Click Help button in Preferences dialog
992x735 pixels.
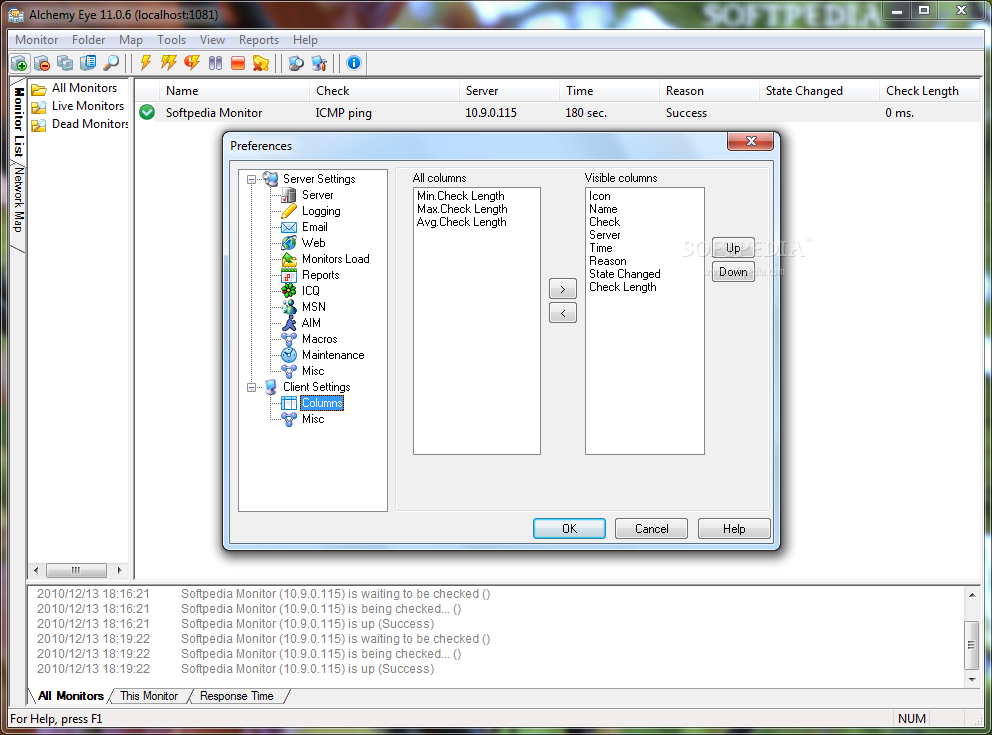pyautogui.click(x=734, y=529)
